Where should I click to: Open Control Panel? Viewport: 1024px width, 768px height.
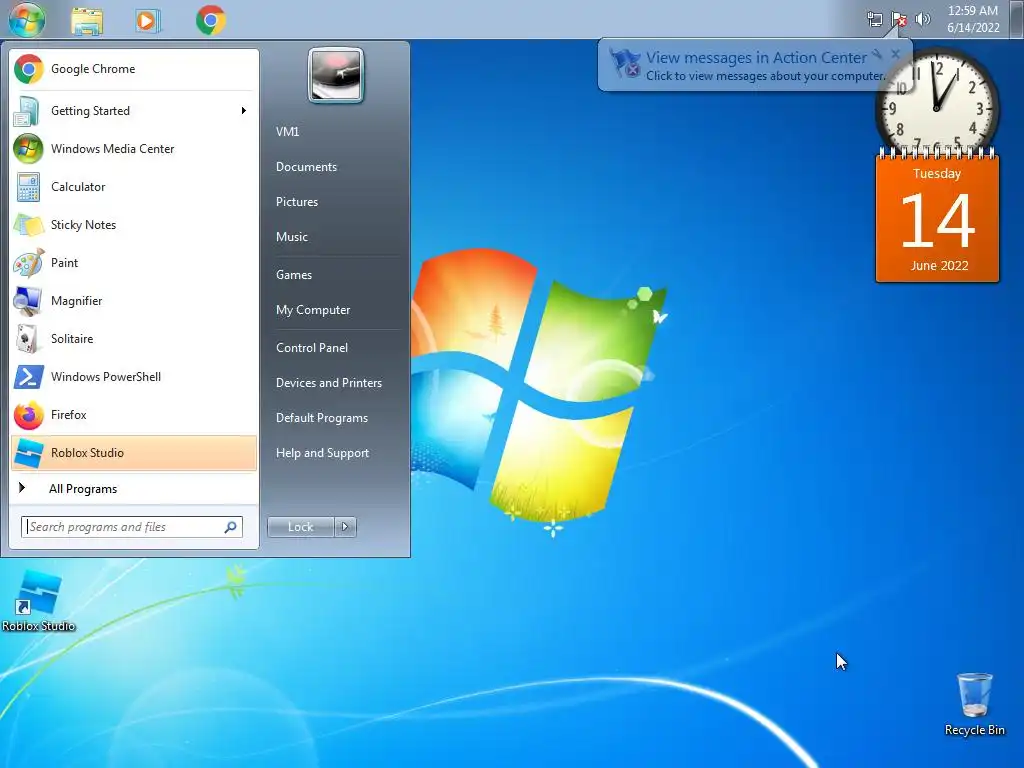(x=312, y=348)
